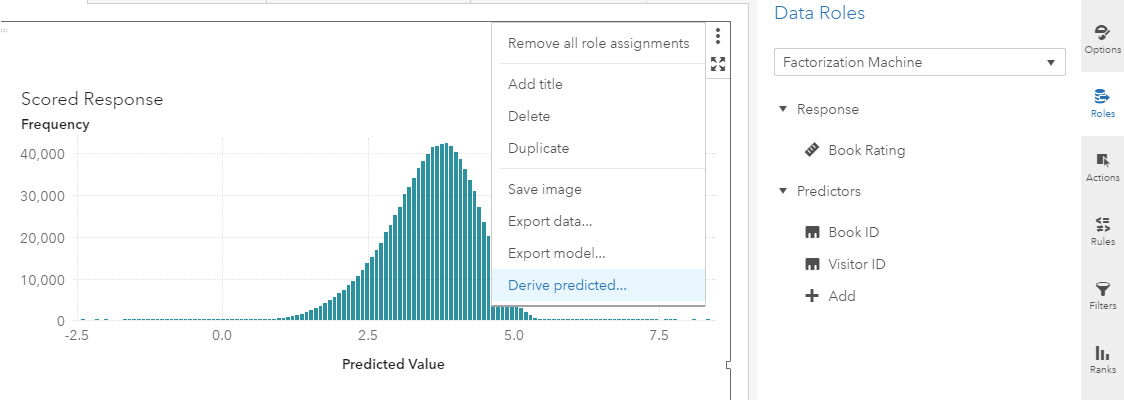The width and height of the screenshot is (1124, 400).
Task: Open the Rules pane icon
Action: [1102, 230]
